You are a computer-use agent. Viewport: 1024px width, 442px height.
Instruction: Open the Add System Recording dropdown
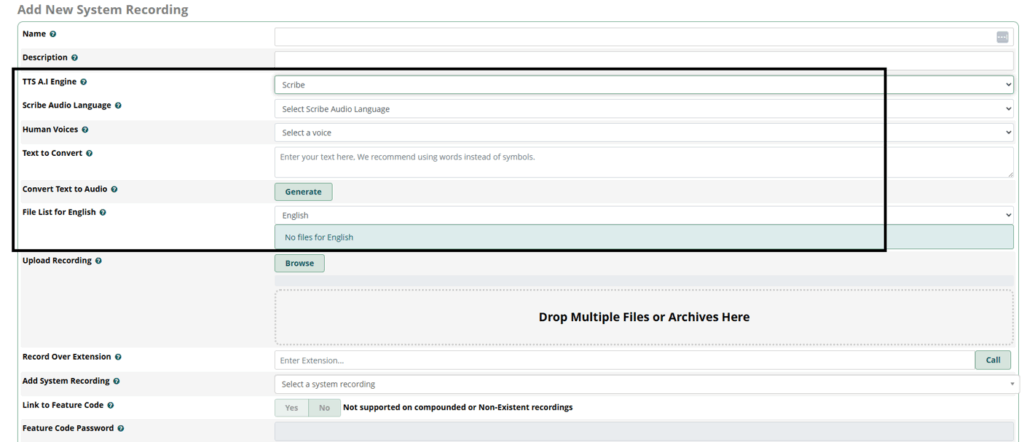point(644,384)
